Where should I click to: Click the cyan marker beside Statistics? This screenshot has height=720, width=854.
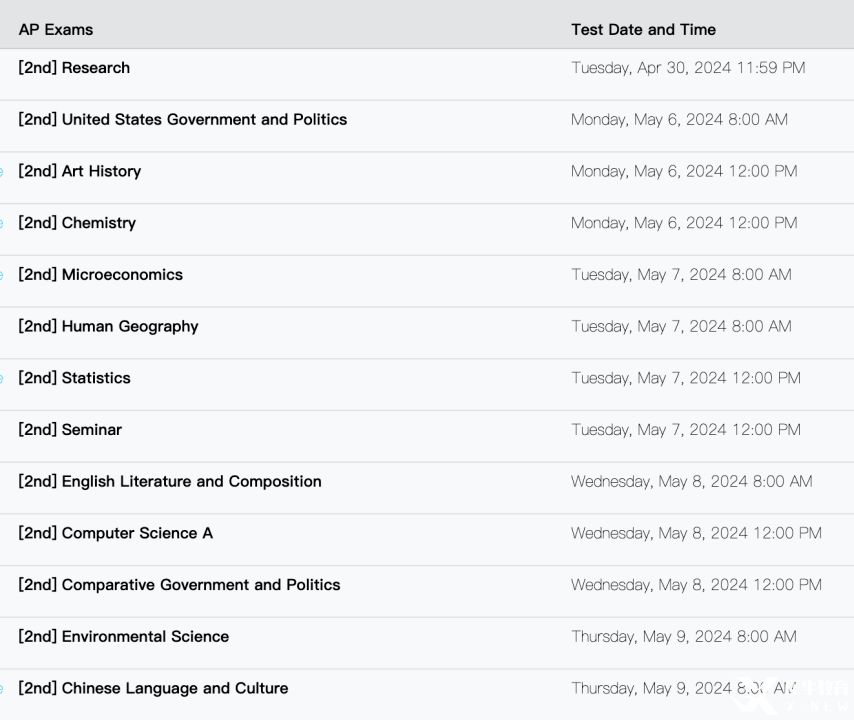coord(2,379)
